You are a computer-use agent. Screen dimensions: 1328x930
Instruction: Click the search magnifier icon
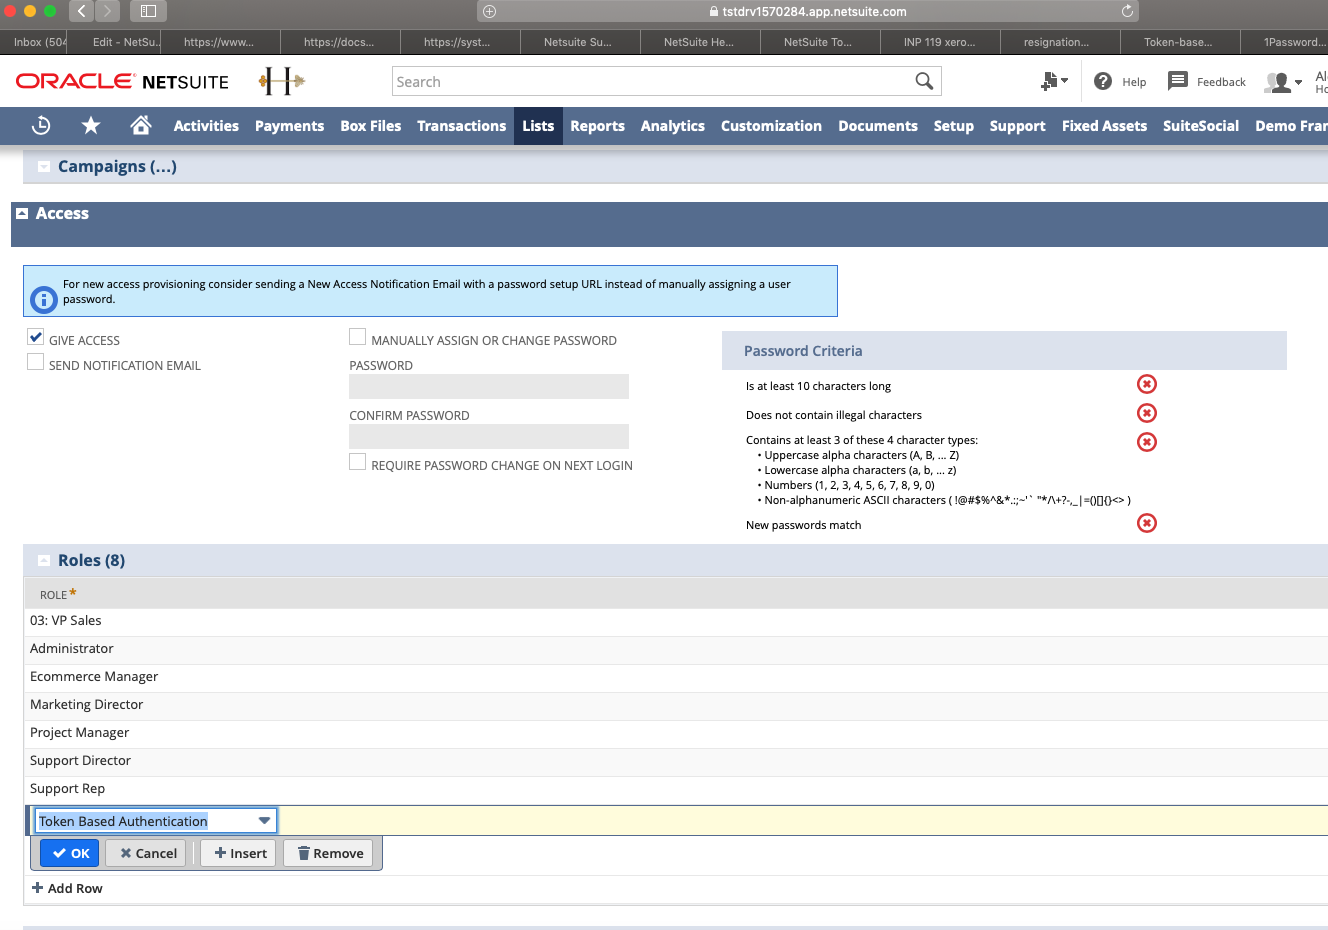click(925, 81)
